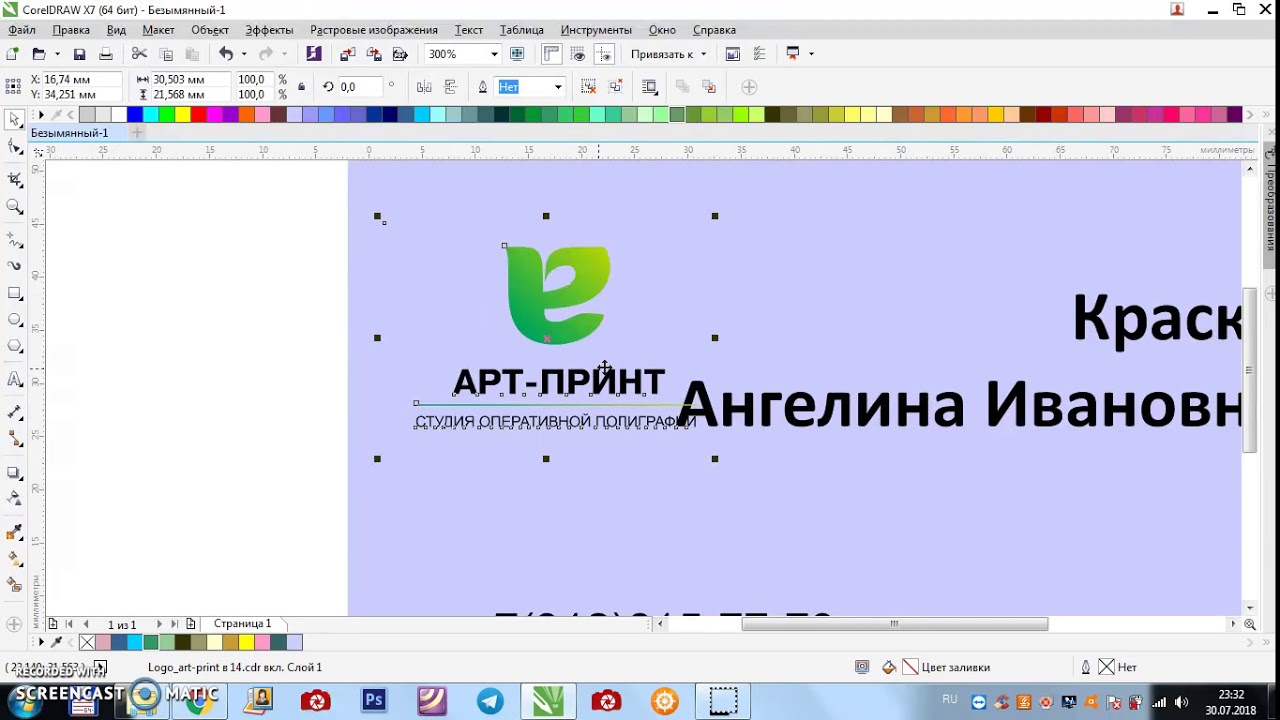1280x720 pixels.
Task: Open the Эффекты menu
Action: (269, 30)
